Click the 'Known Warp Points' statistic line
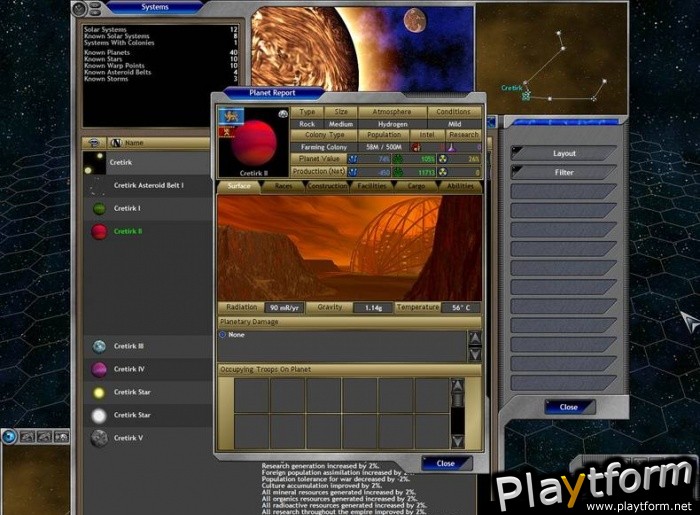This screenshot has width=700, height=515. click(x=161, y=66)
